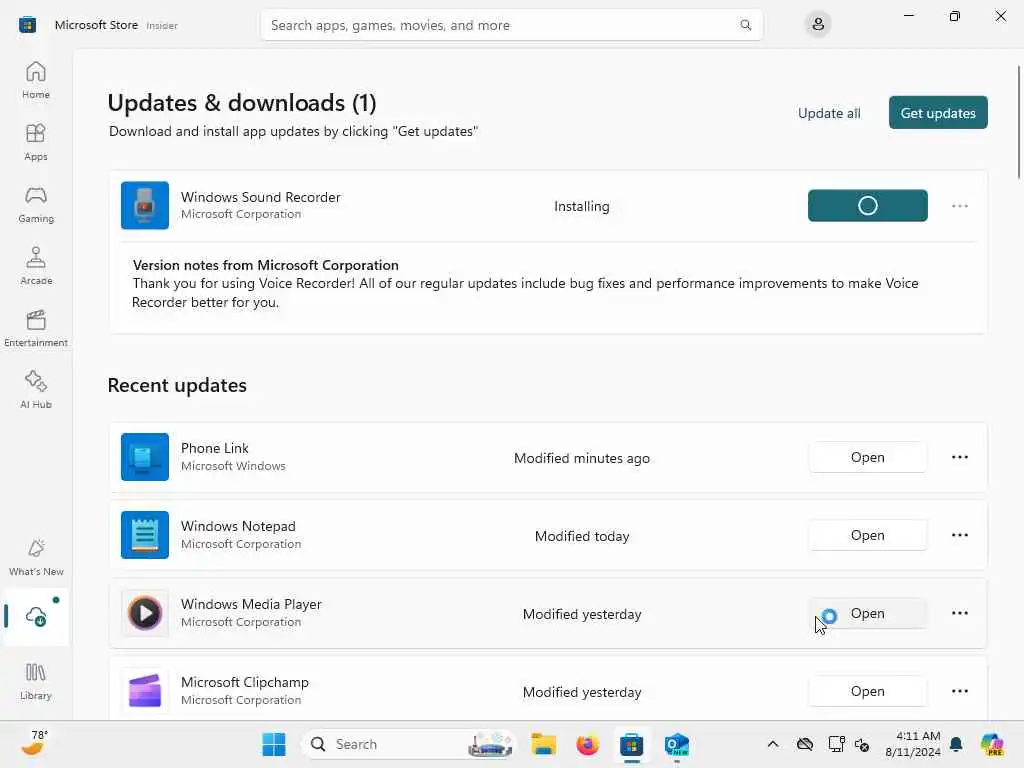Screen dimensions: 1024x768
Task: Click the Recent updates heading
Action: pos(177,385)
